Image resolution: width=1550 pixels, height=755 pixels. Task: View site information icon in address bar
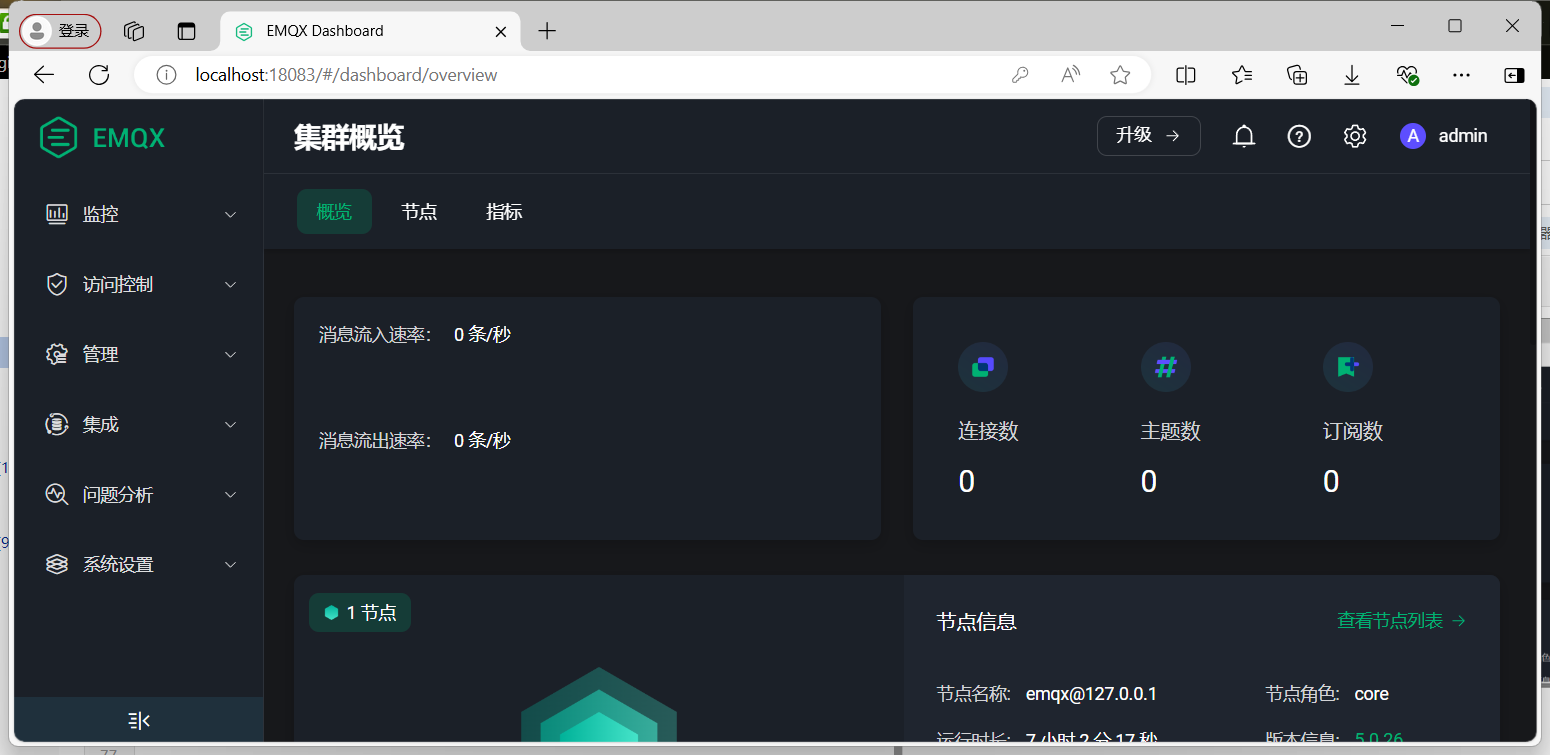[167, 75]
